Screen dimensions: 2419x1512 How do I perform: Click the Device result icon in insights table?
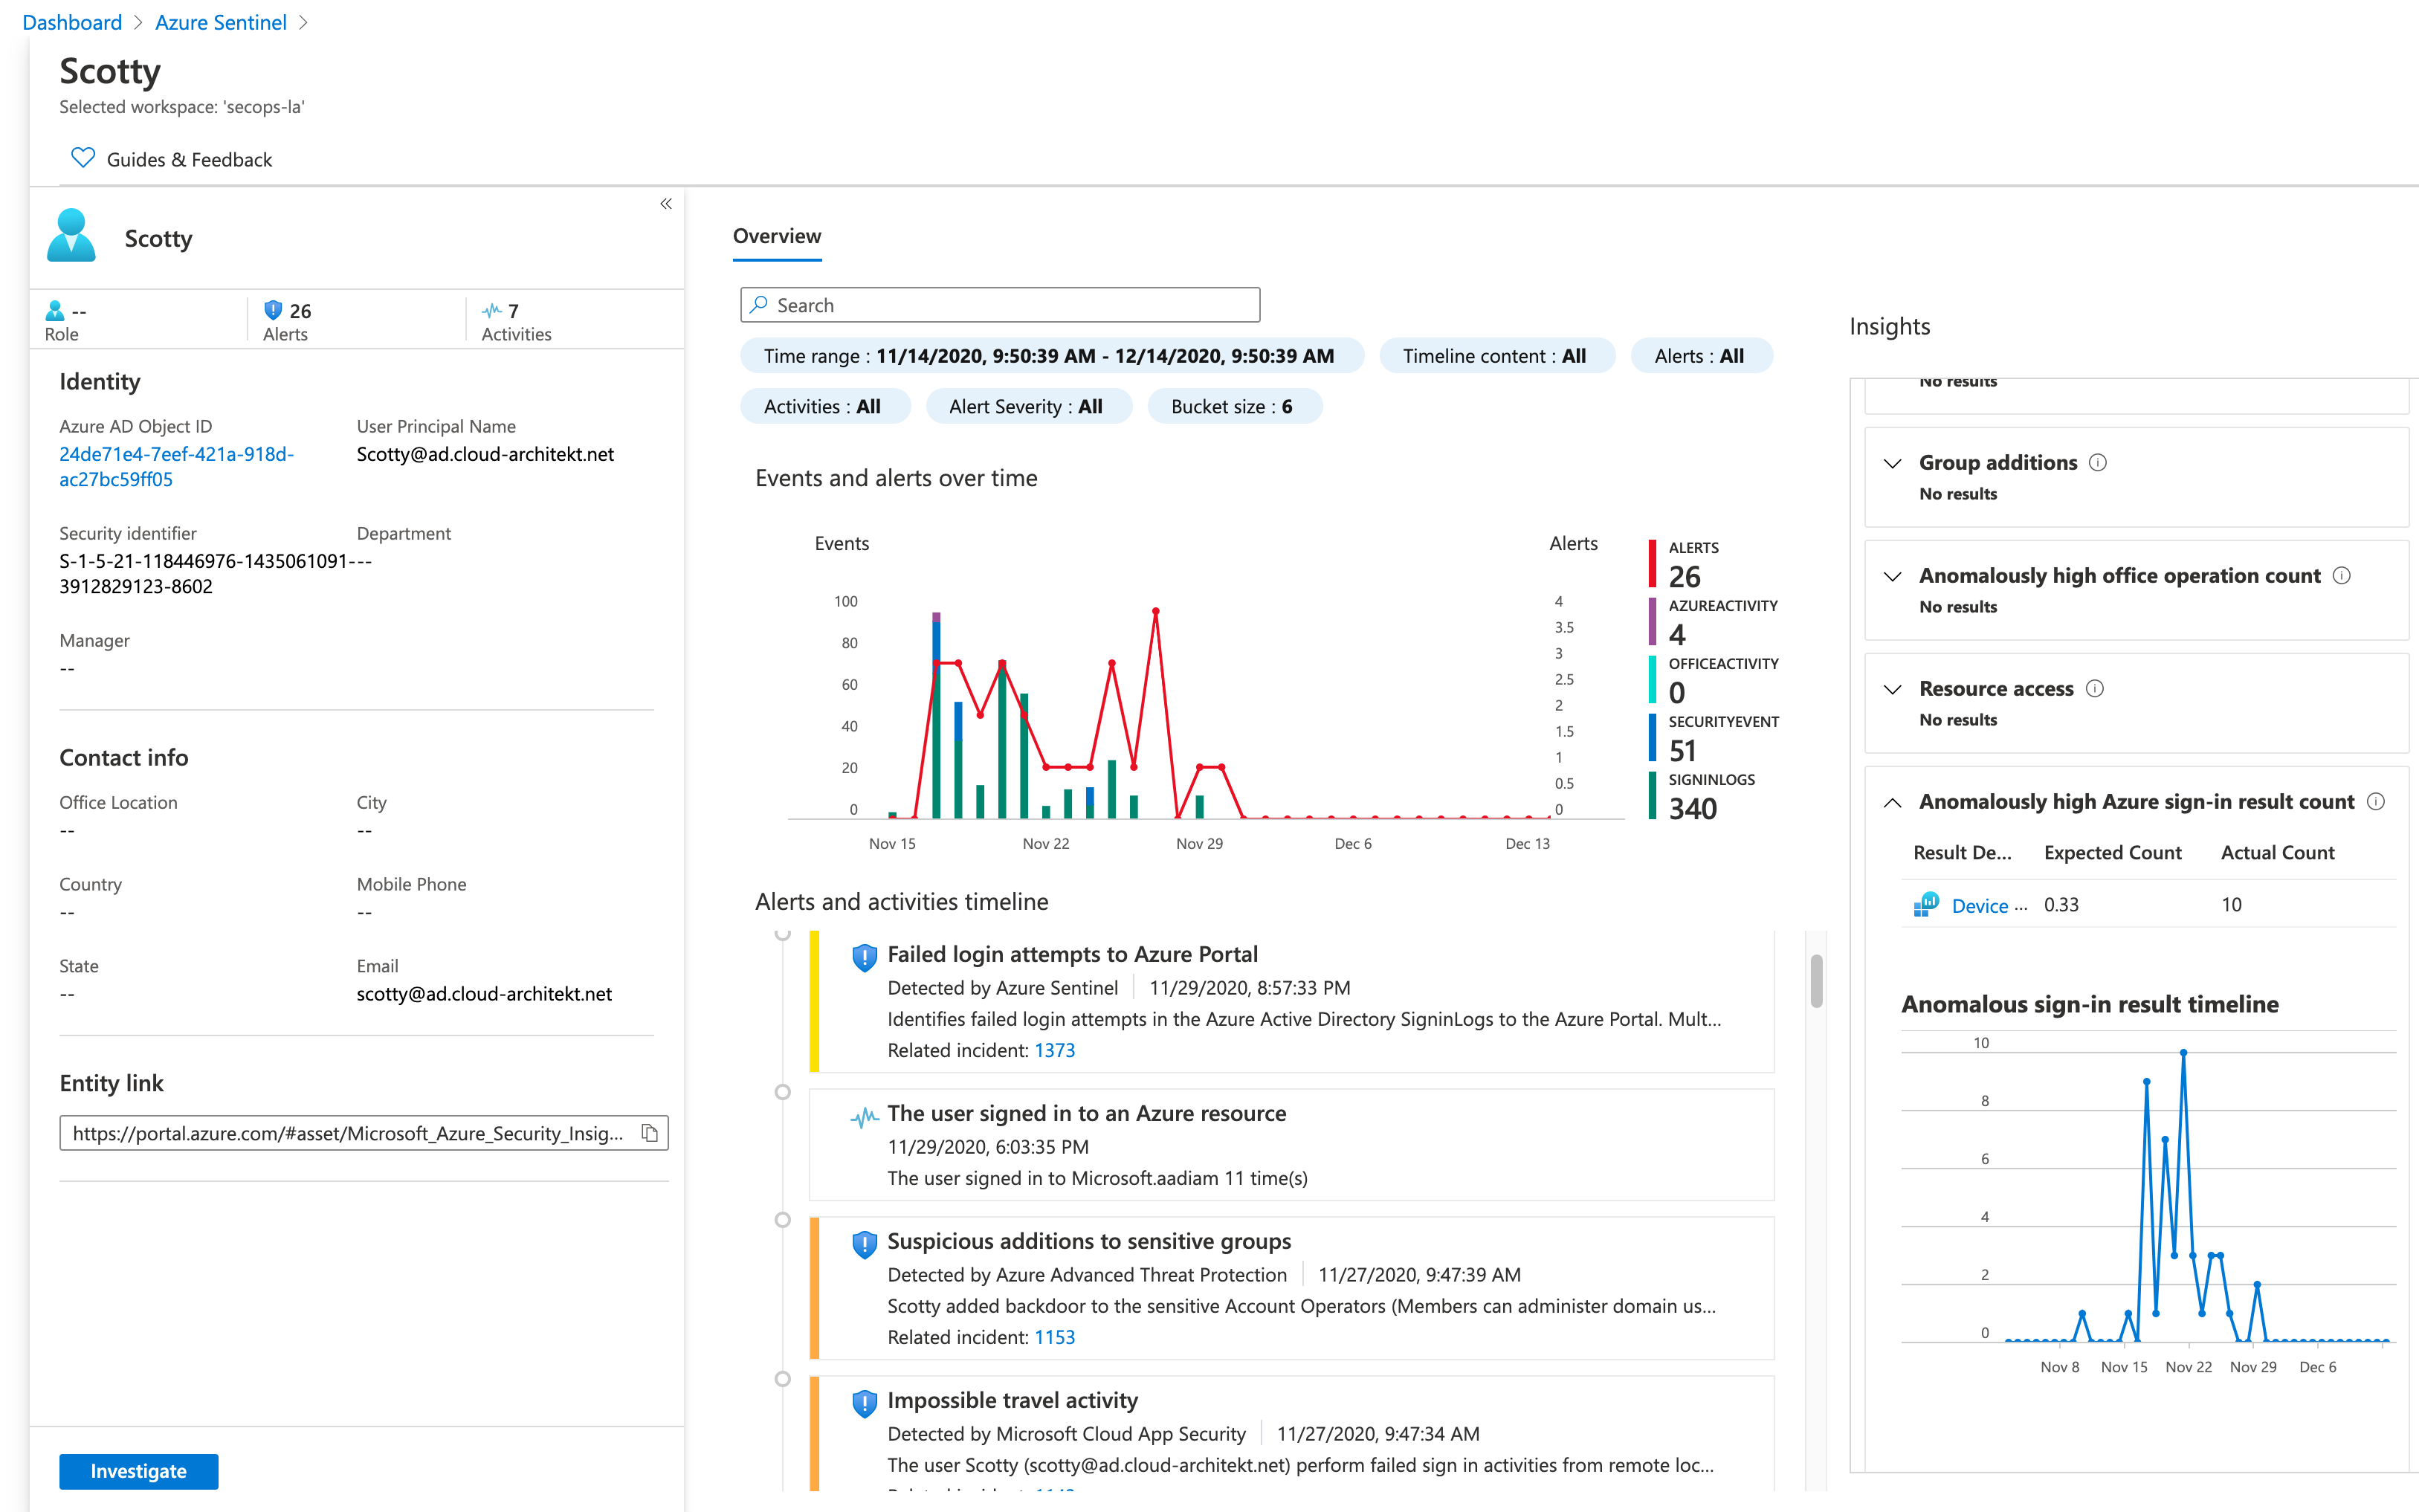(1926, 905)
